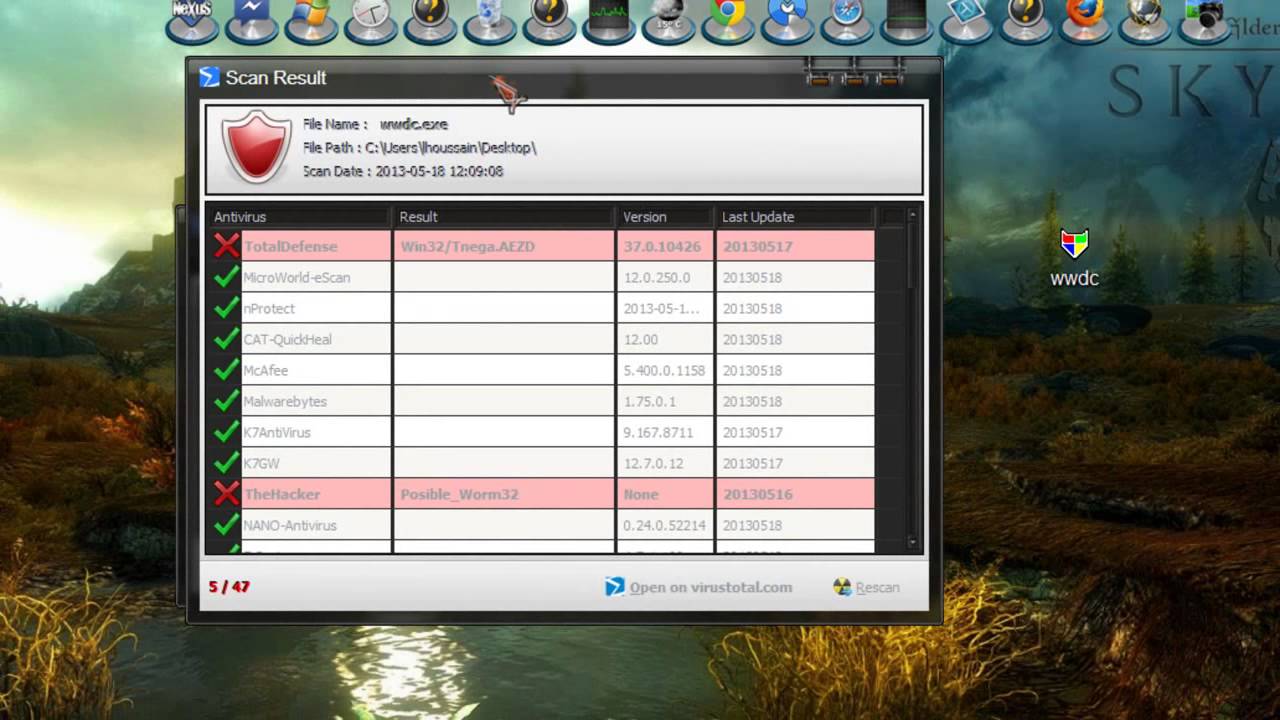Click scrollbar up arrow in results list
Viewport: 1280px width, 720px height.
(x=912, y=215)
